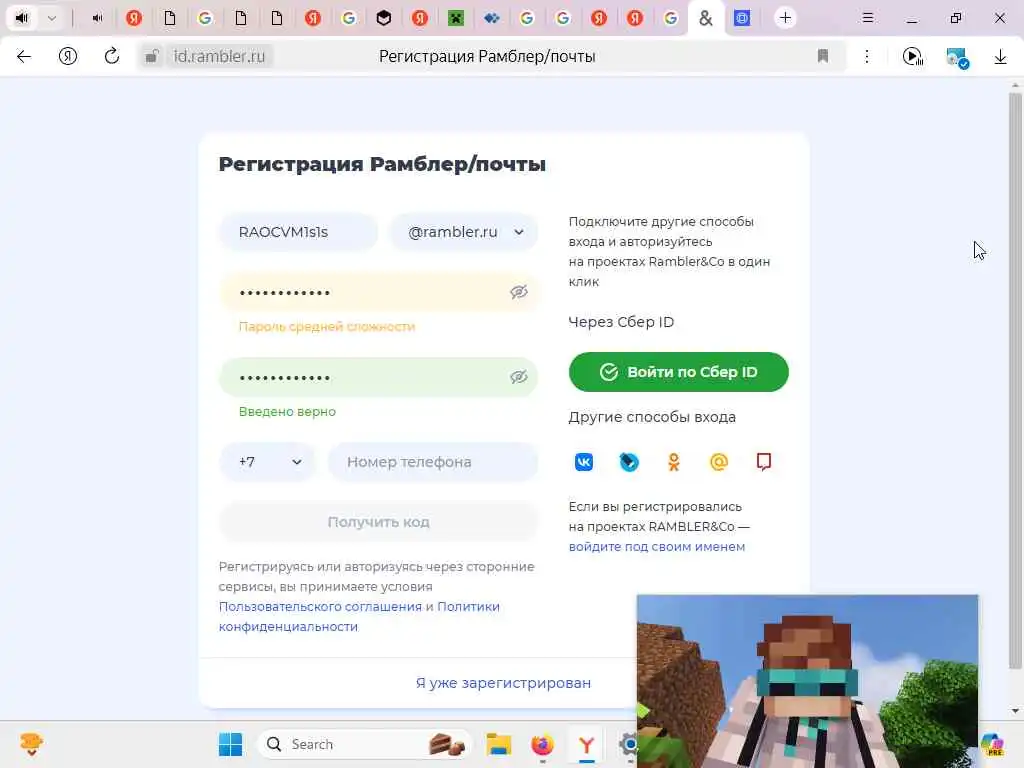
Task: Show the first password with eye icon
Action: (519, 292)
